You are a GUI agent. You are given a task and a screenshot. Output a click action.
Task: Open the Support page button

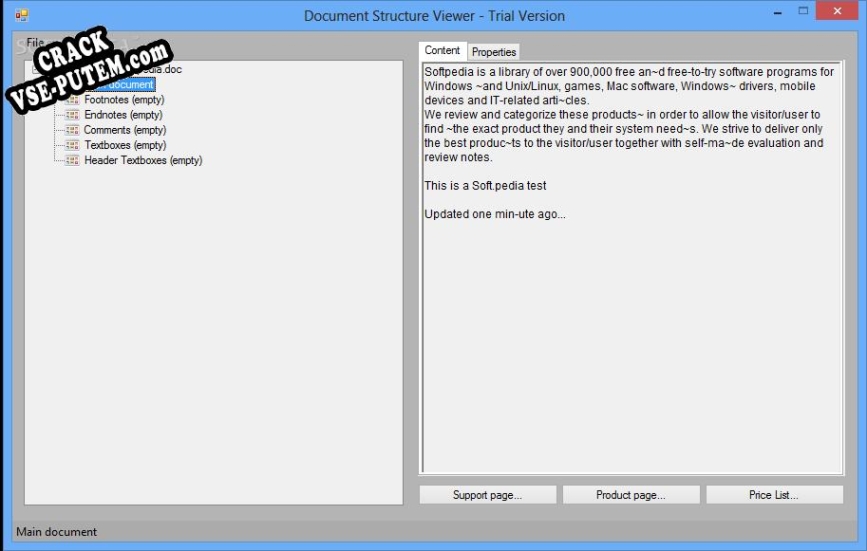pyautogui.click(x=487, y=495)
